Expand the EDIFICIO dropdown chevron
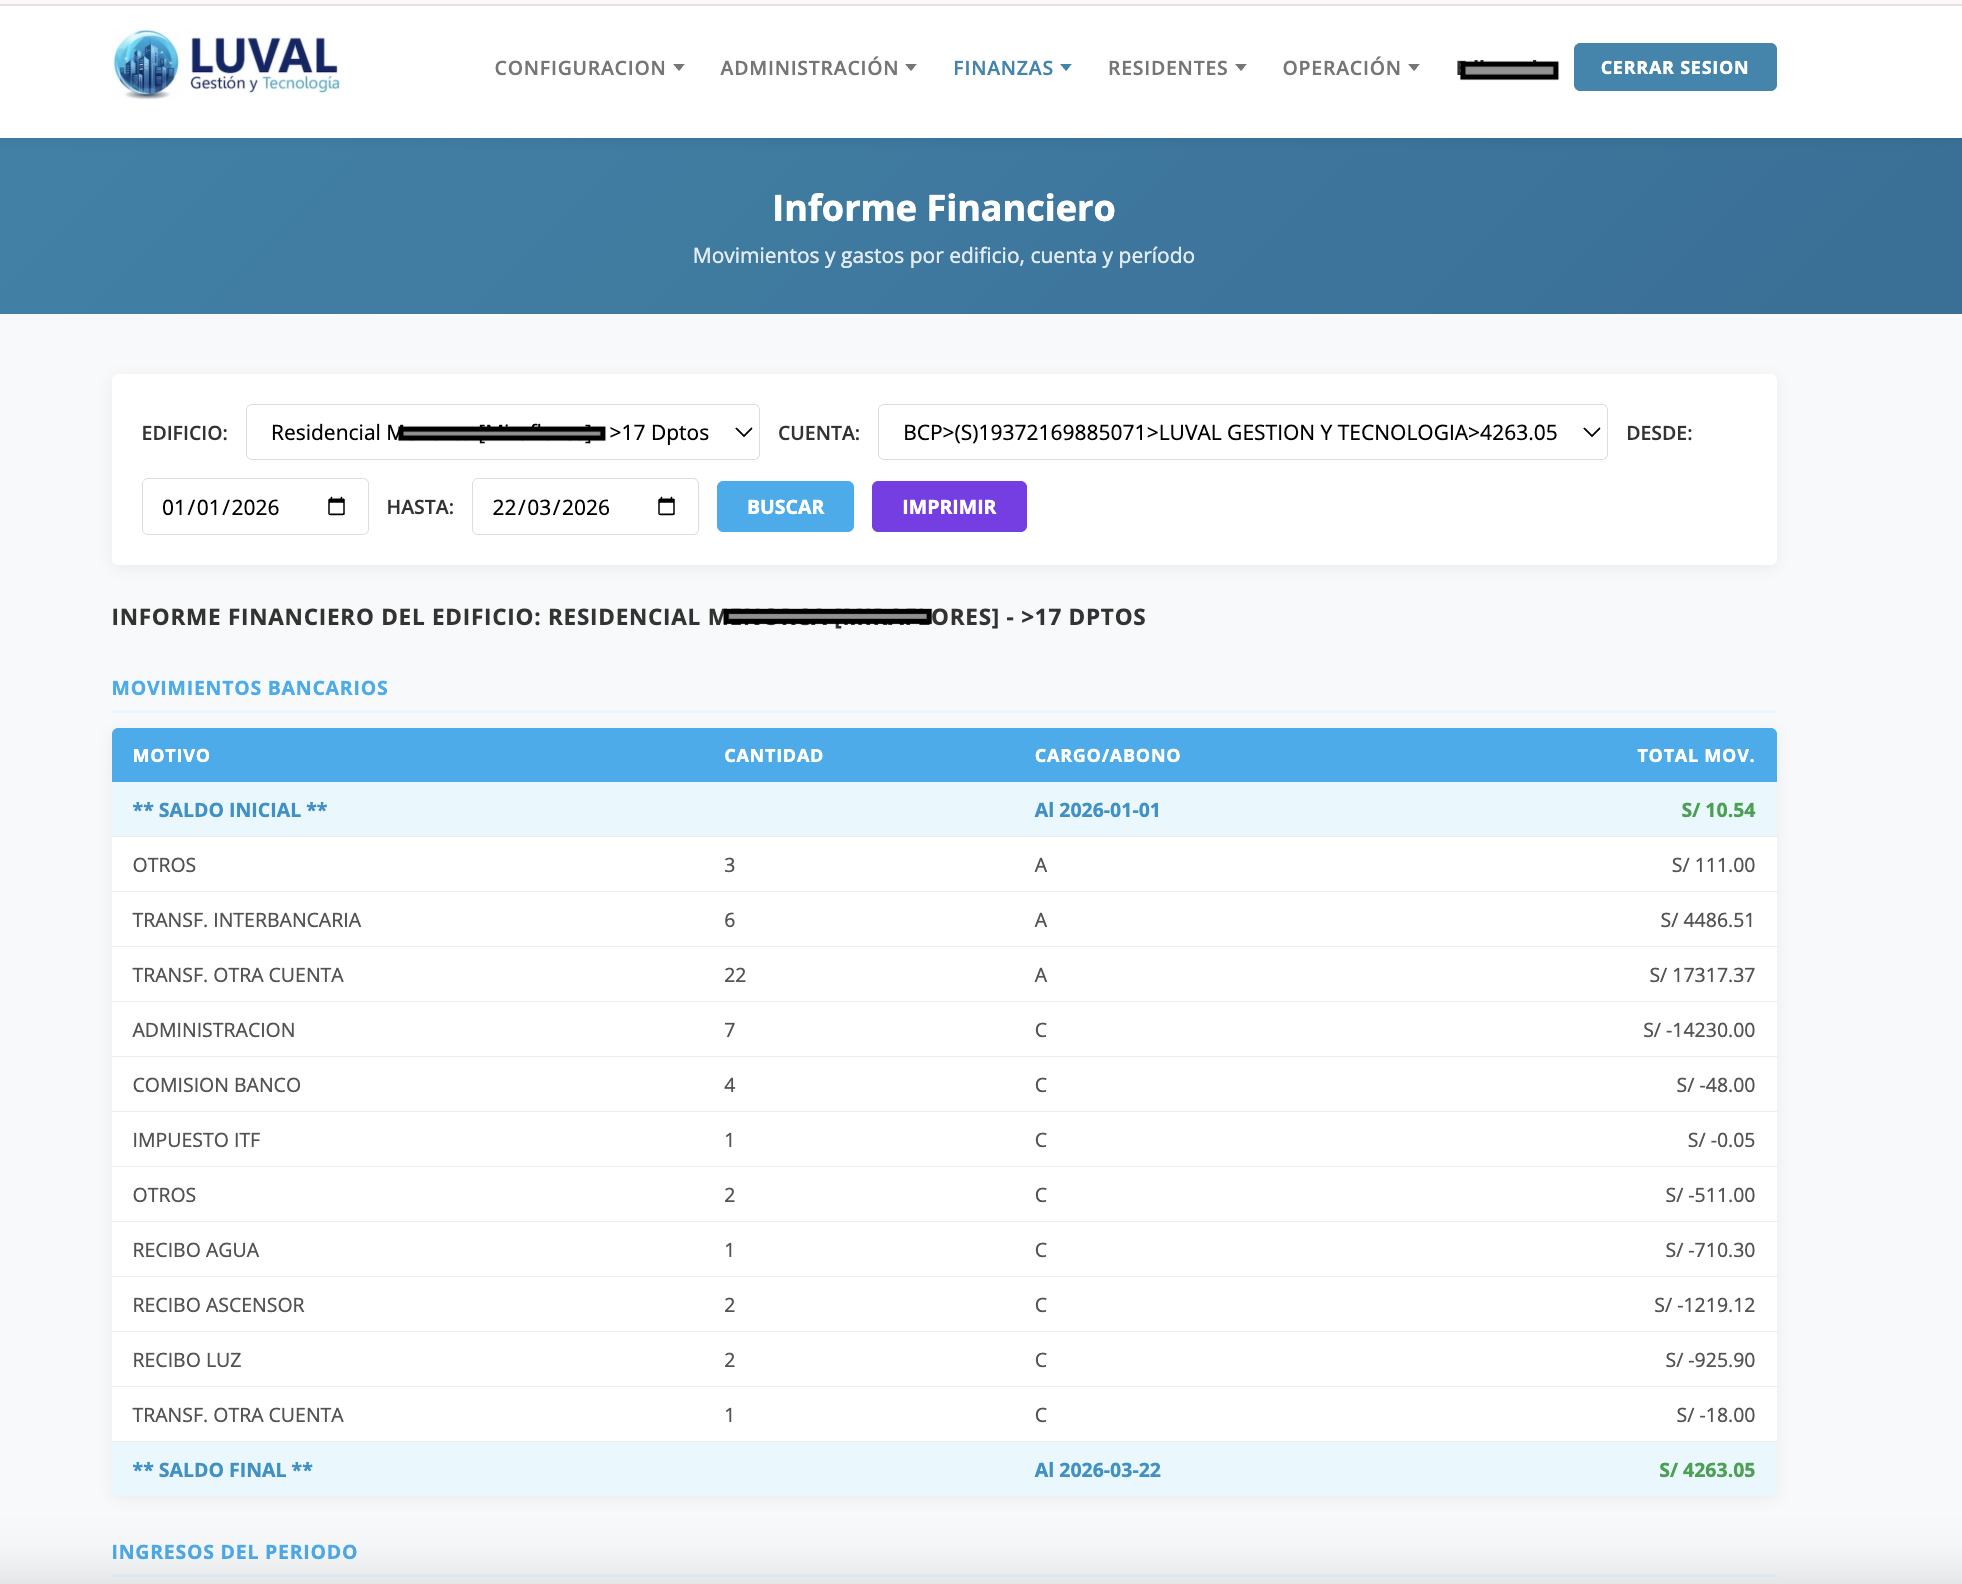The height and width of the screenshot is (1584, 1962). tap(743, 433)
